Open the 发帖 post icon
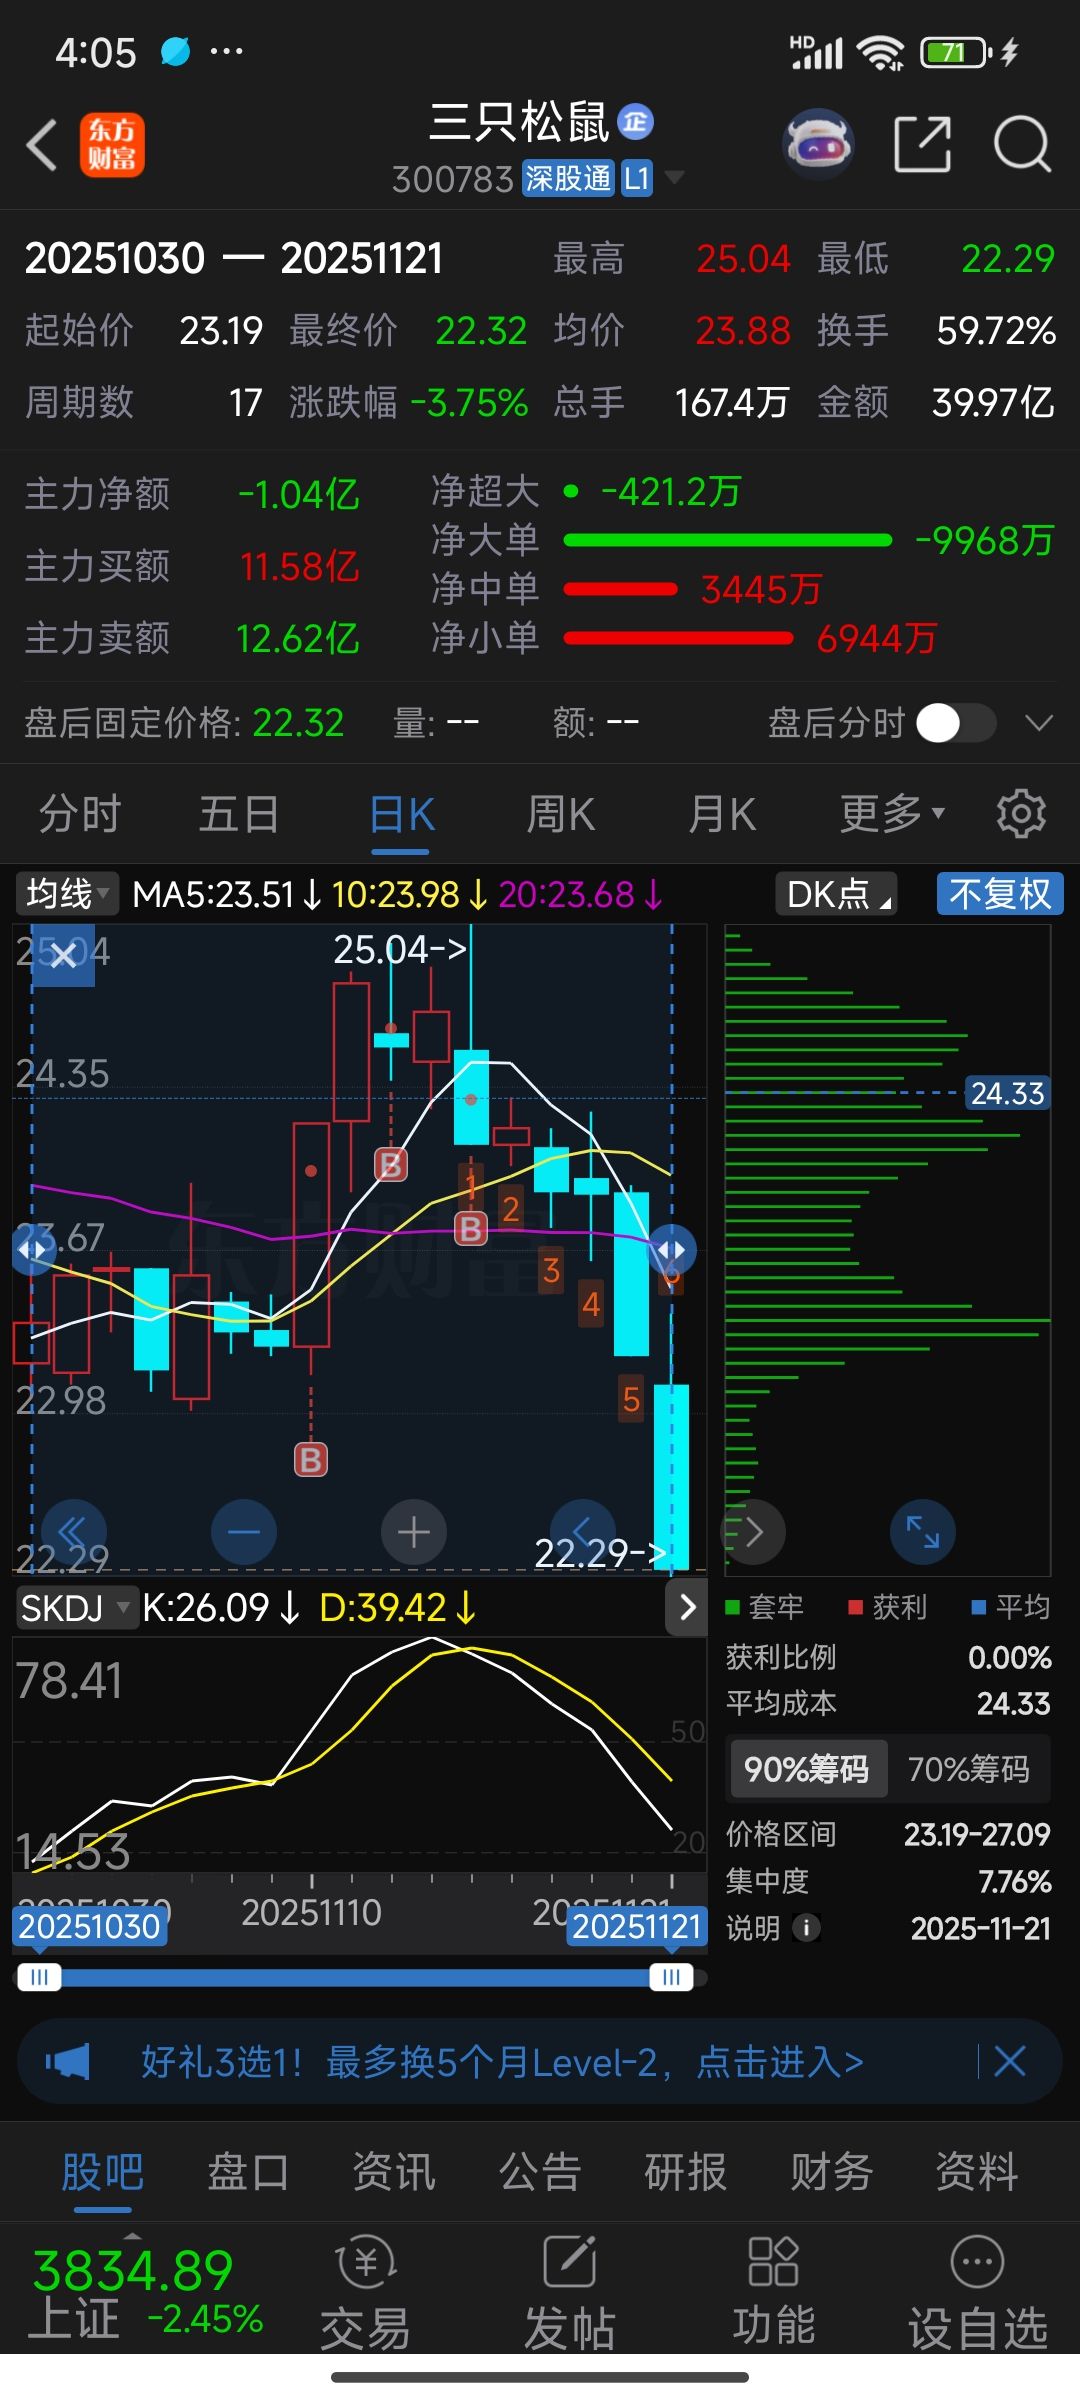This screenshot has width=1080, height=2400. click(x=570, y=2294)
